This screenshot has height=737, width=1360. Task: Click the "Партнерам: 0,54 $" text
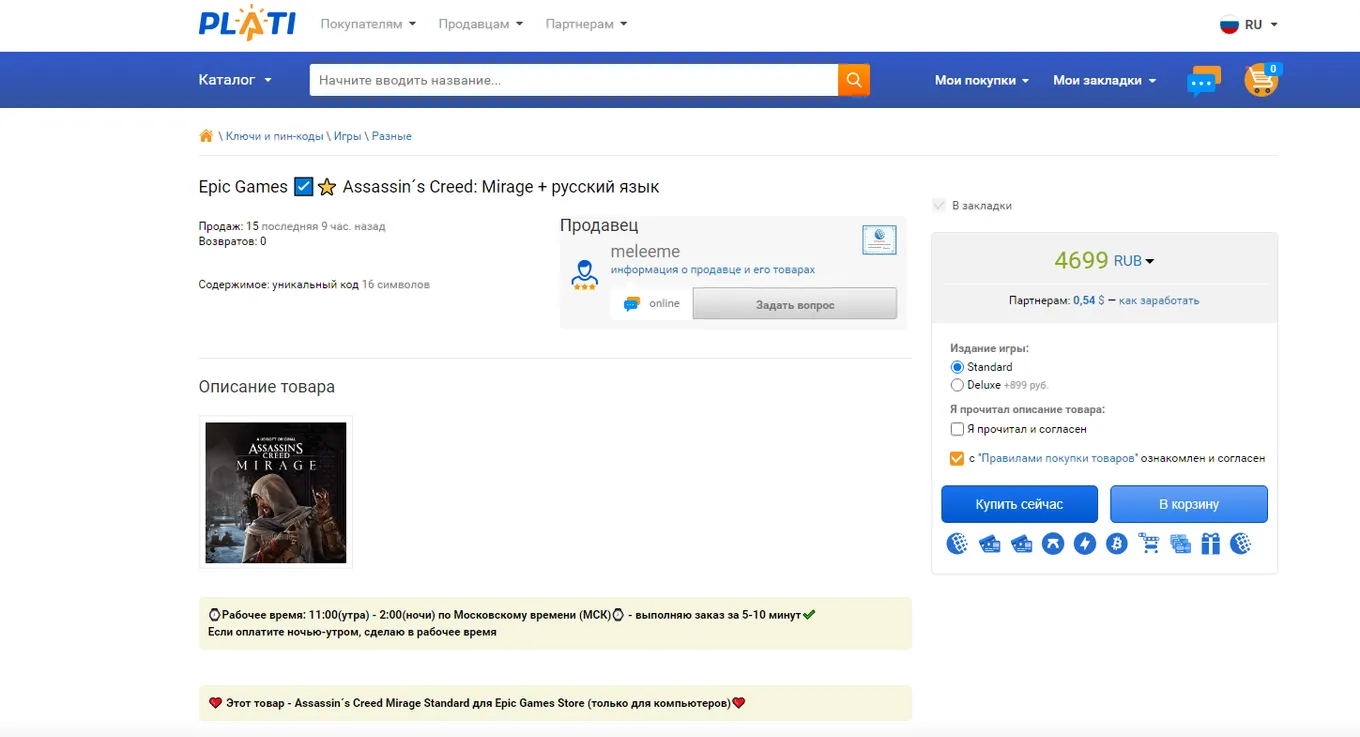(x=1057, y=300)
